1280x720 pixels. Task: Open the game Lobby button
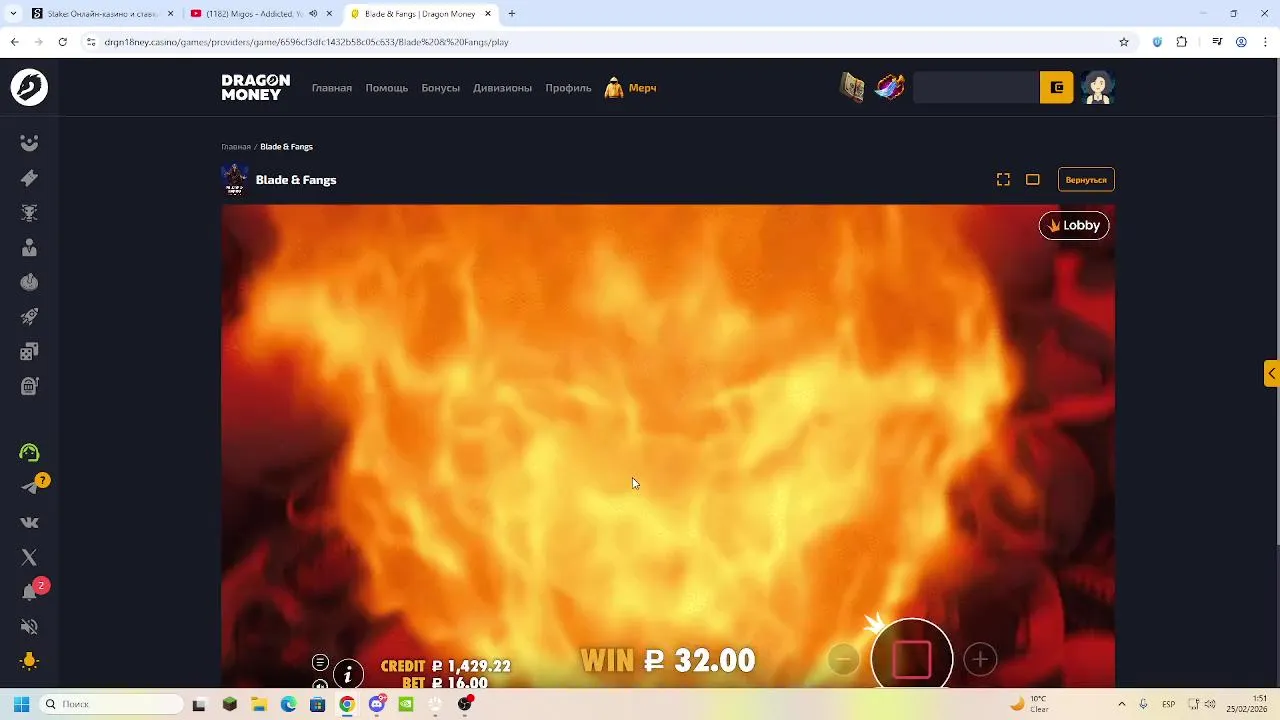click(x=1074, y=225)
